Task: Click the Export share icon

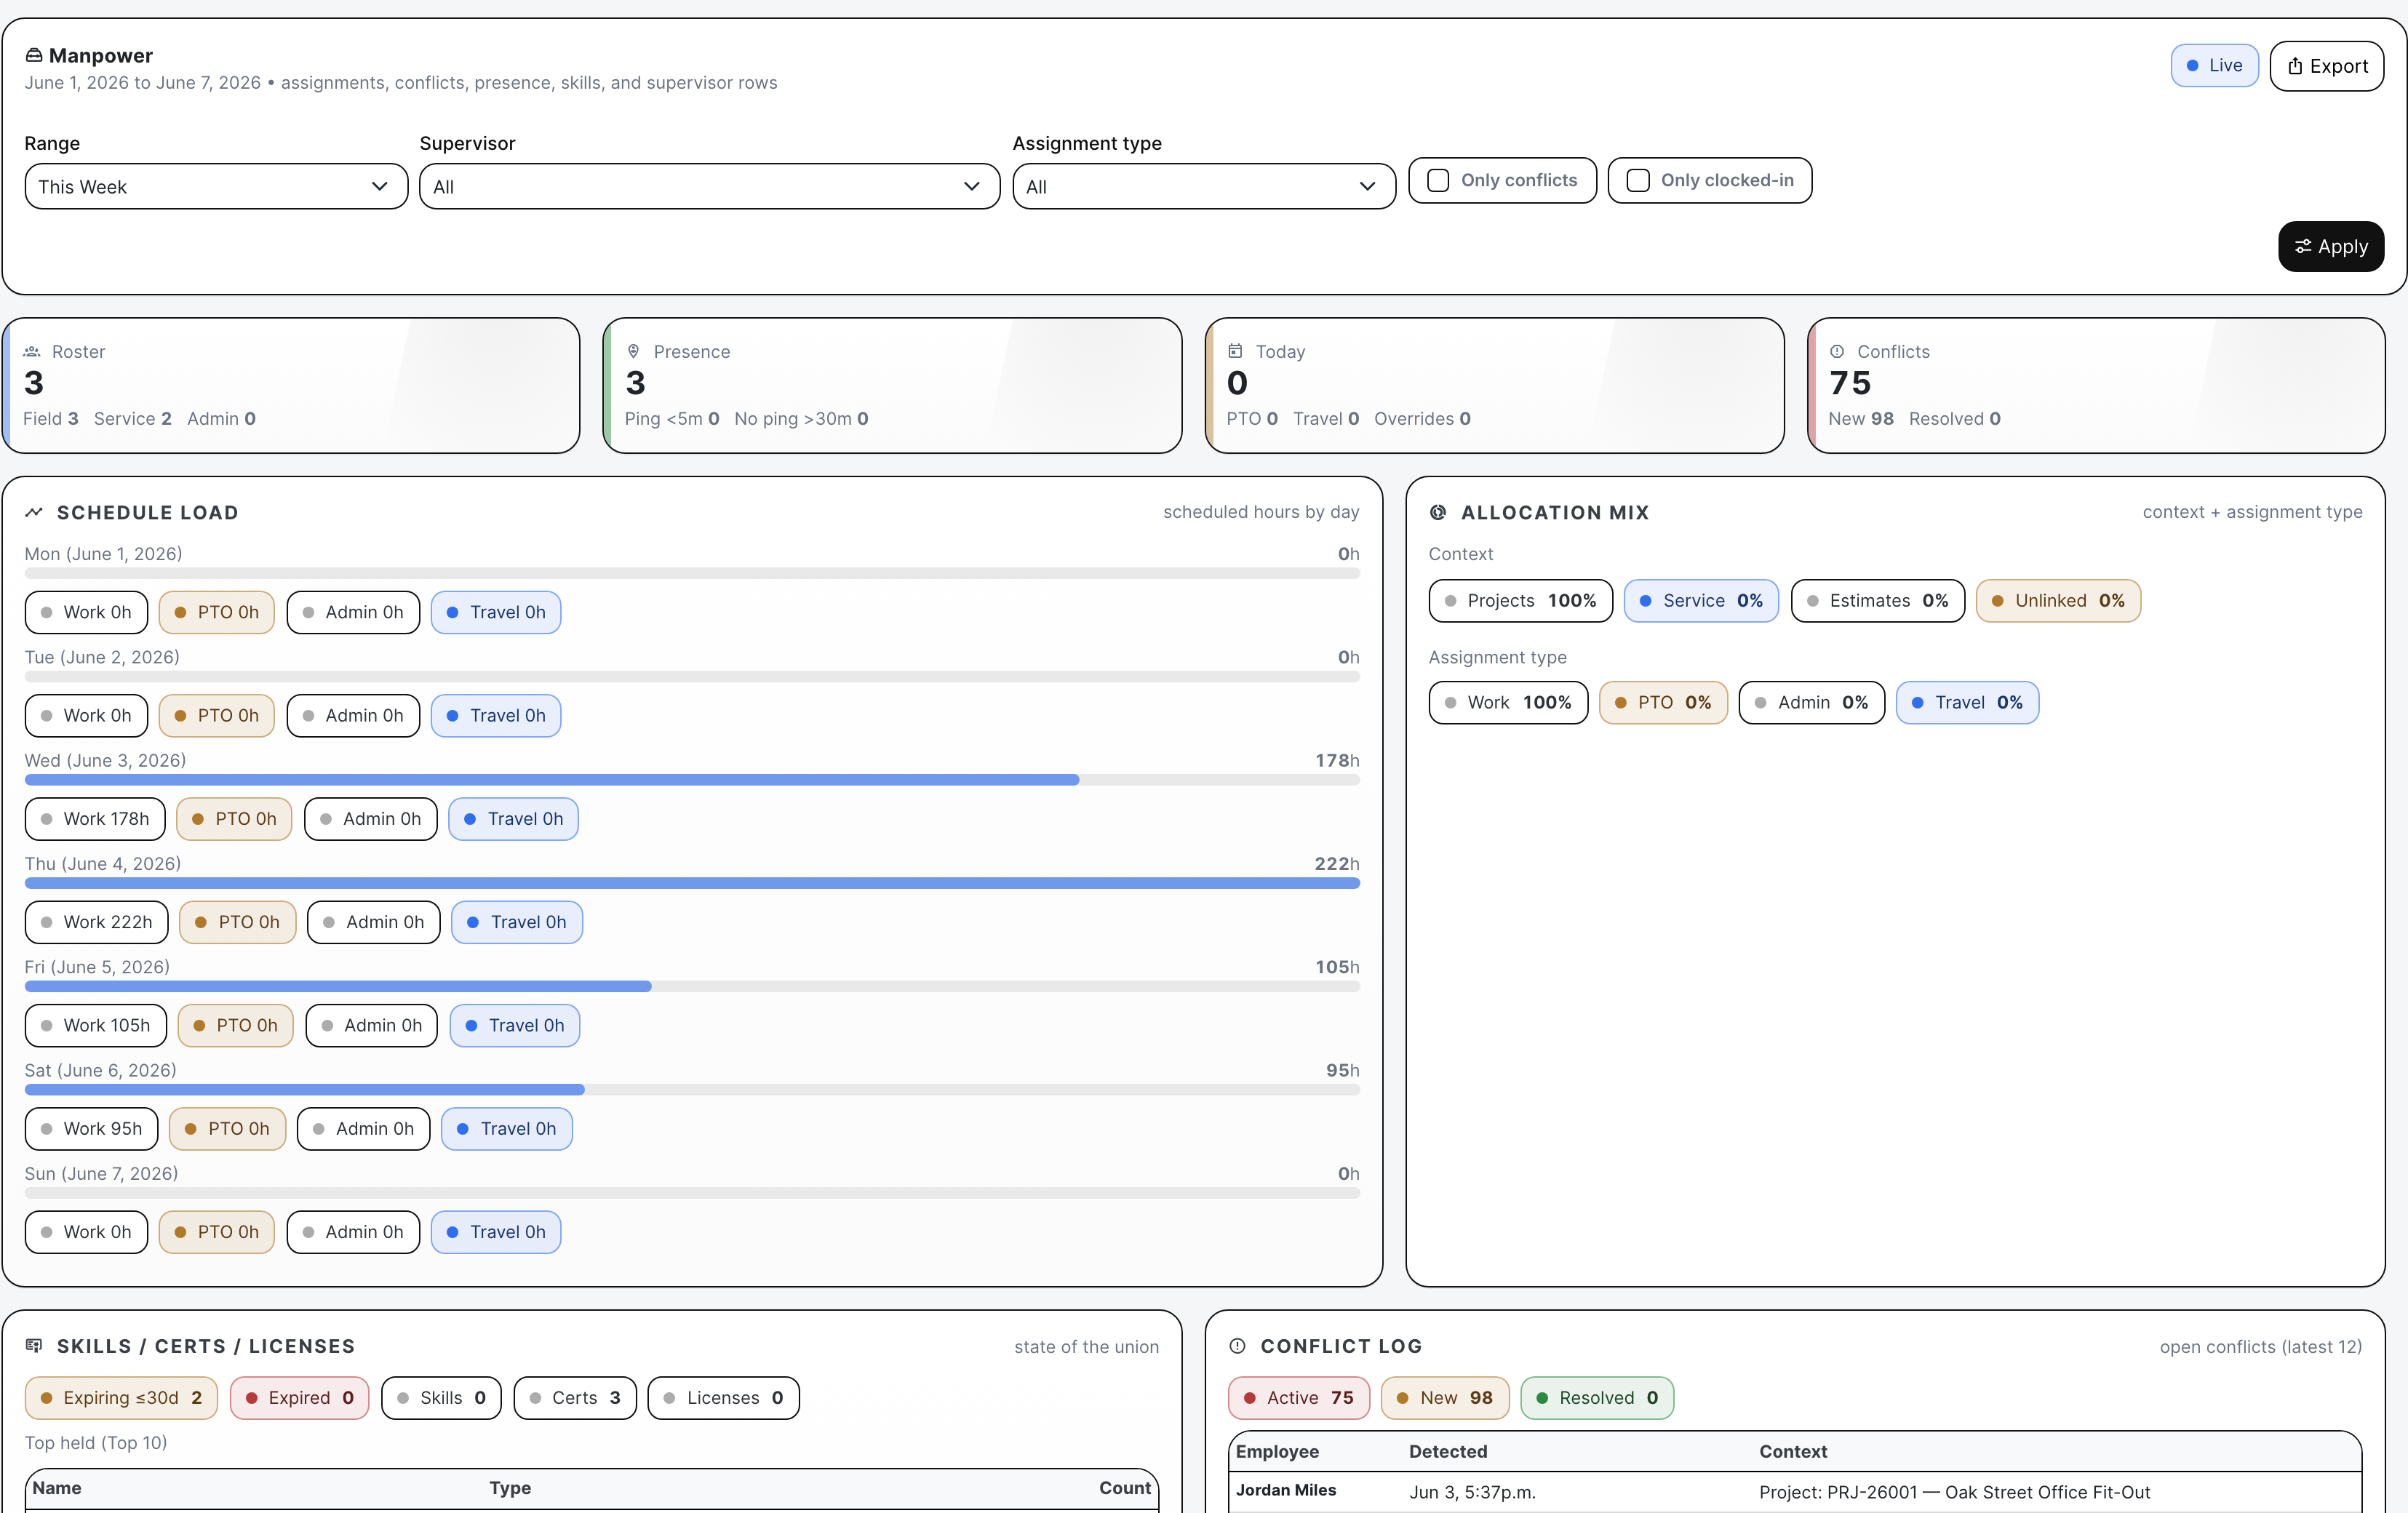Action: pyautogui.click(x=2295, y=67)
